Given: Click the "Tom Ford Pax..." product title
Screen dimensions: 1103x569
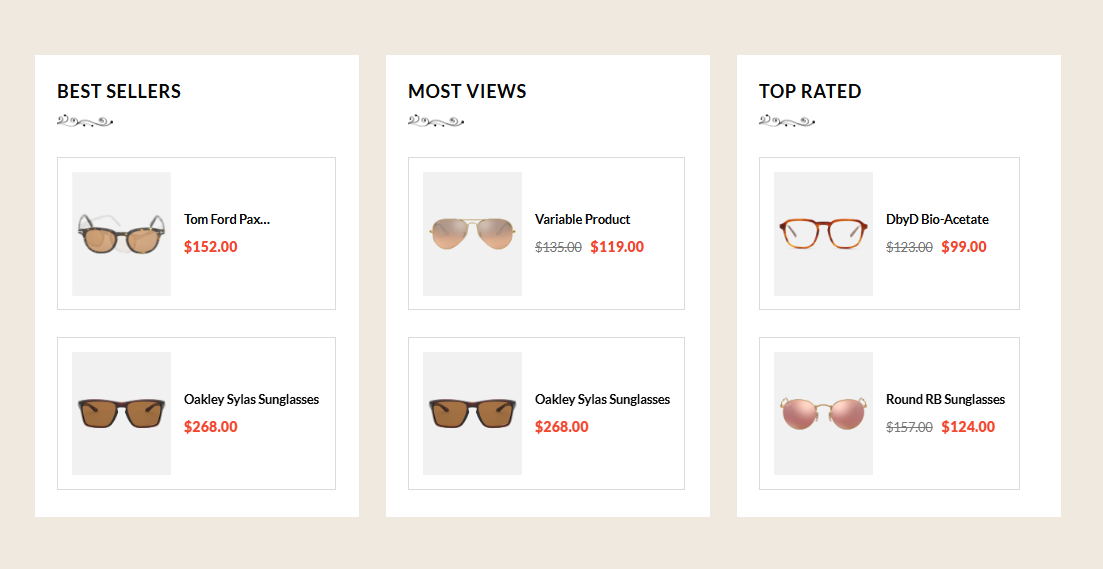Looking at the screenshot, I should point(227,219).
